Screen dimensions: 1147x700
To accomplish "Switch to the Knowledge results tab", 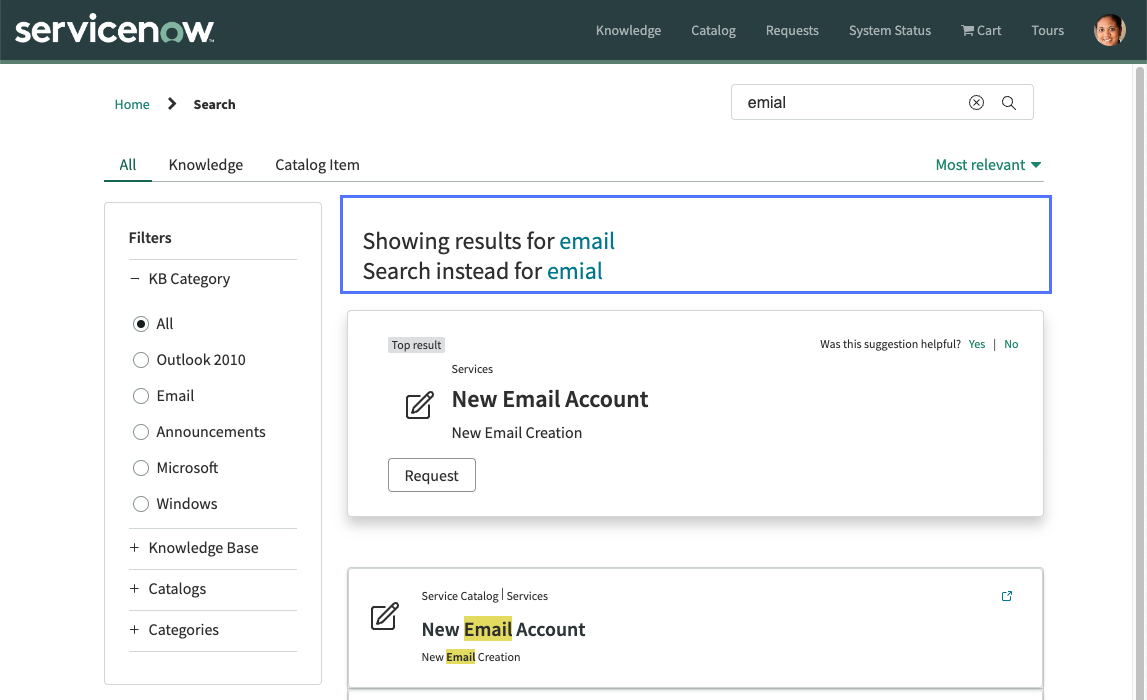I will coord(206,165).
